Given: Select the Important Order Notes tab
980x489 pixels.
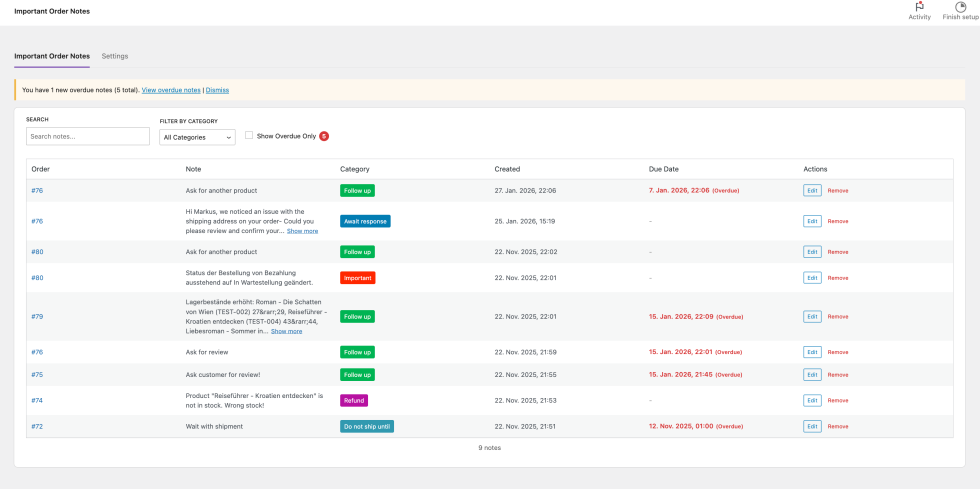Looking at the screenshot, I should (52, 56).
